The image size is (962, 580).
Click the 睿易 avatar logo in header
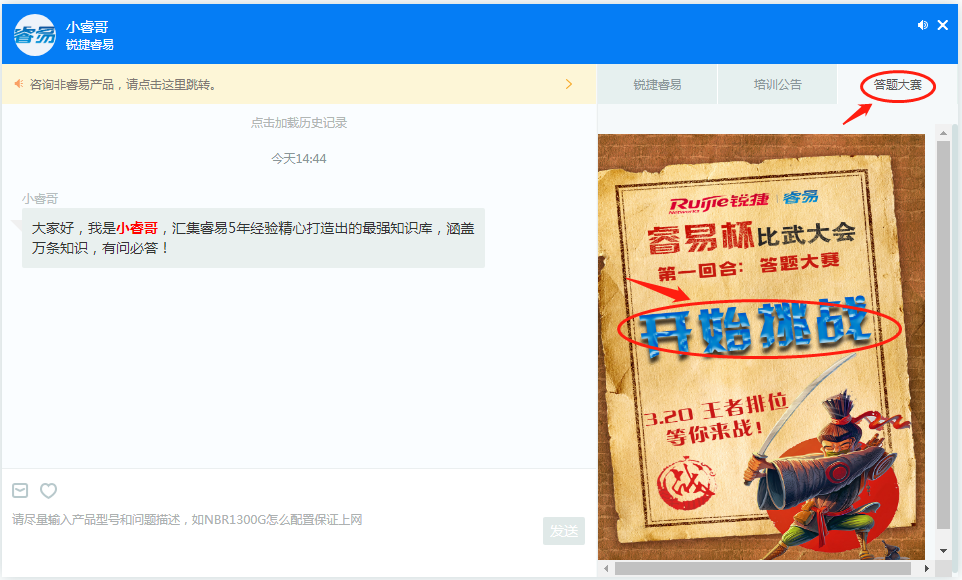(x=35, y=35)
